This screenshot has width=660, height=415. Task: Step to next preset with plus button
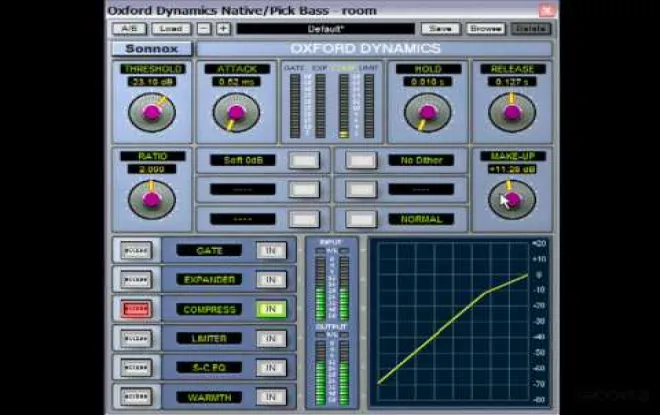(223, 29)
